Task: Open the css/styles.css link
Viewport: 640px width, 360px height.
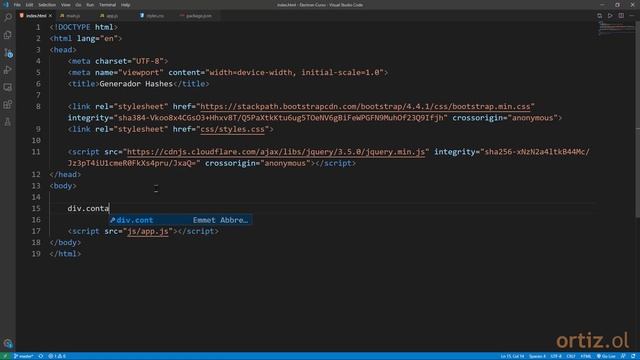Action: (x=232, y=129)
